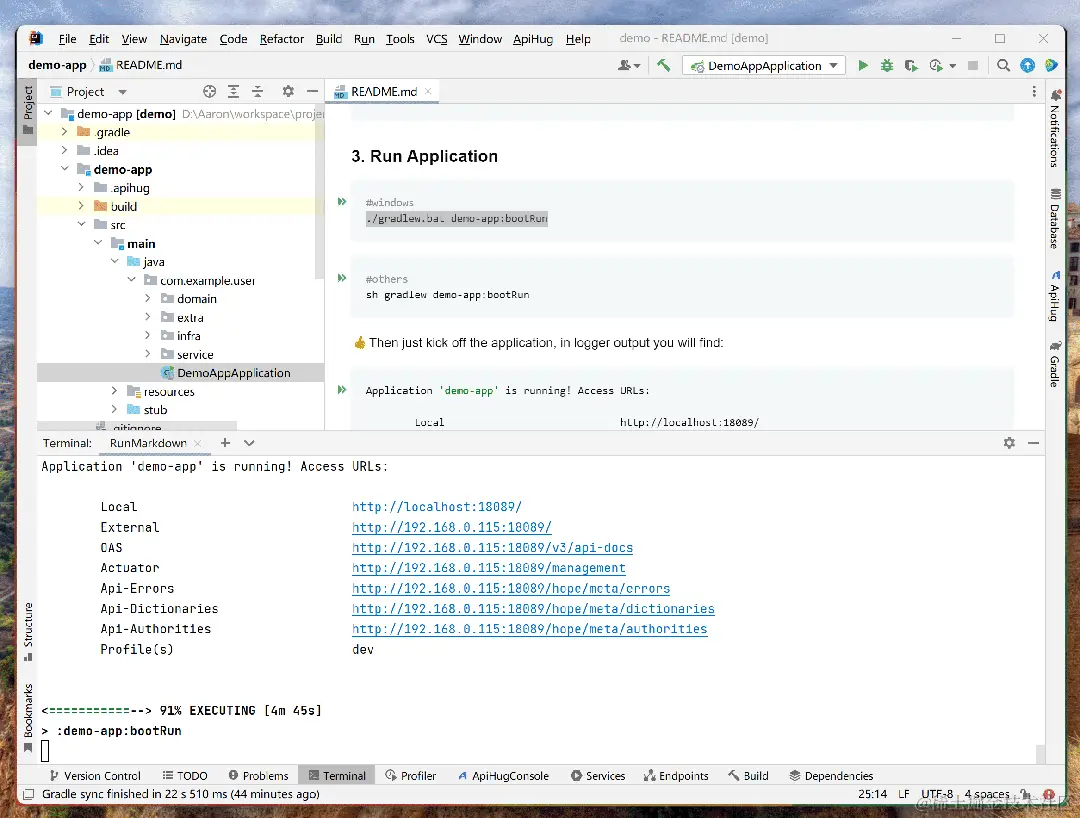Open the Local localhost:18089 link
The width and height of the screenshot is (1081, 819).
click(437, 507)
